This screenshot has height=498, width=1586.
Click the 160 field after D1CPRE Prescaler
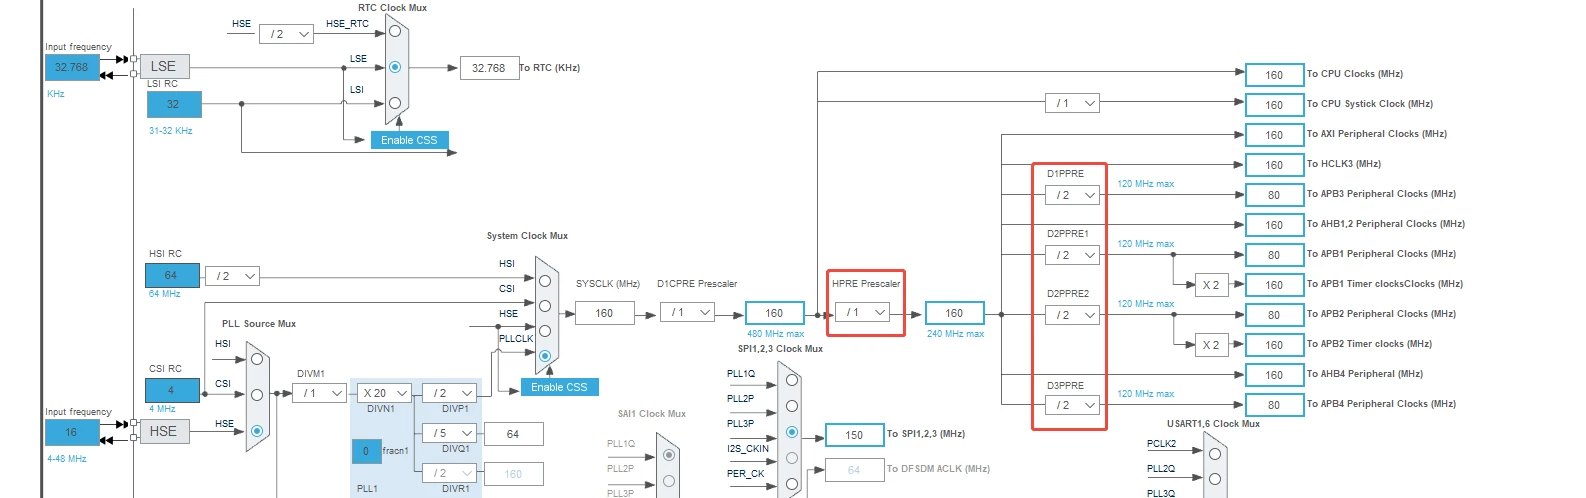tap(774, 313)
